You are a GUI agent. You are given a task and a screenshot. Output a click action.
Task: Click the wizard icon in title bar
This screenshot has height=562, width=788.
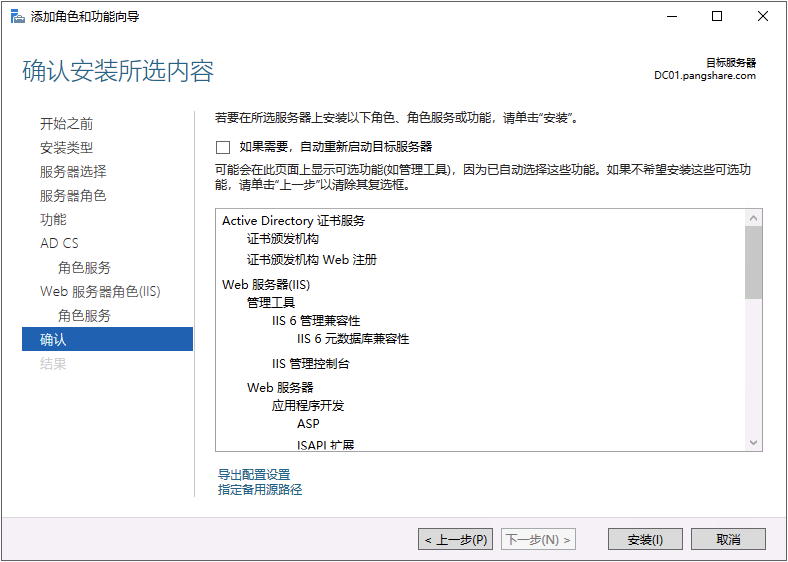[17, 16]
